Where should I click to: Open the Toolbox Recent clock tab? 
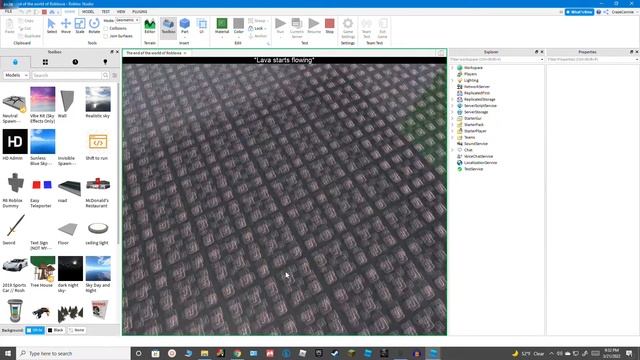(76, 62)
